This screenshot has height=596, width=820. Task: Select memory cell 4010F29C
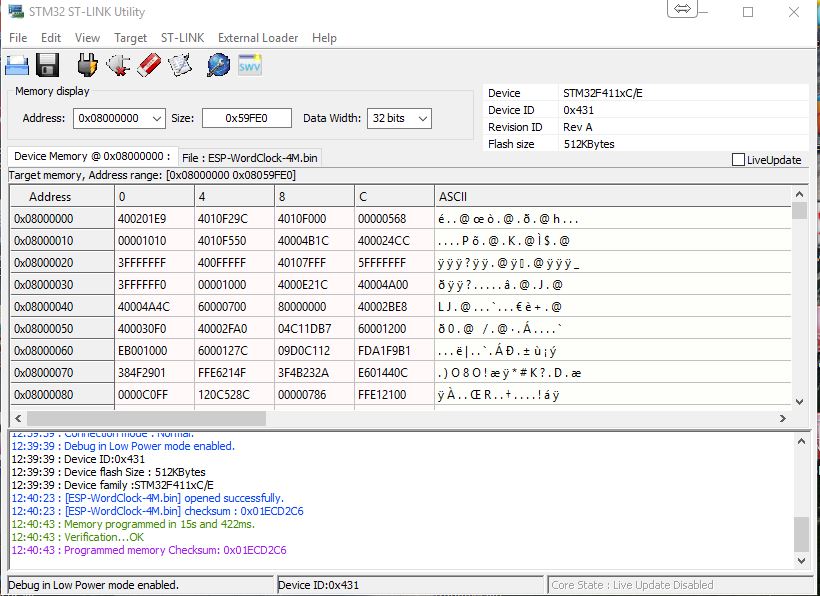(234, 219)
